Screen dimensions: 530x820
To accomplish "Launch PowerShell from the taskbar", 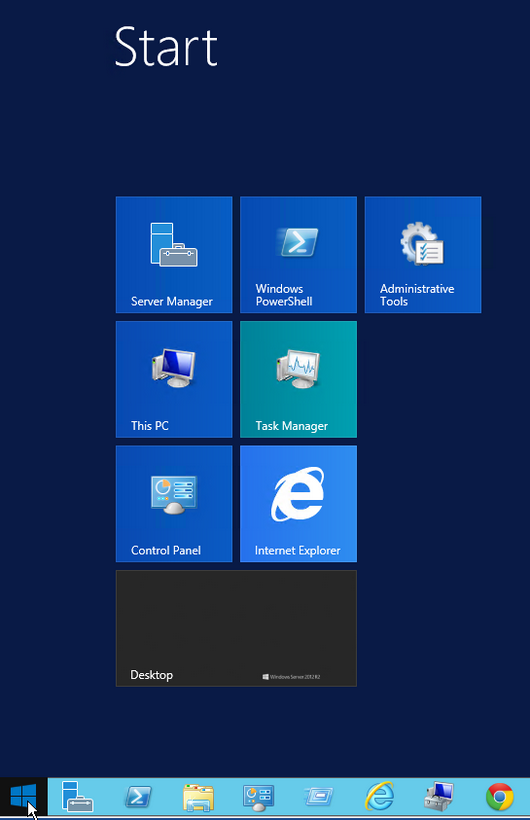I will click(138, 797).
